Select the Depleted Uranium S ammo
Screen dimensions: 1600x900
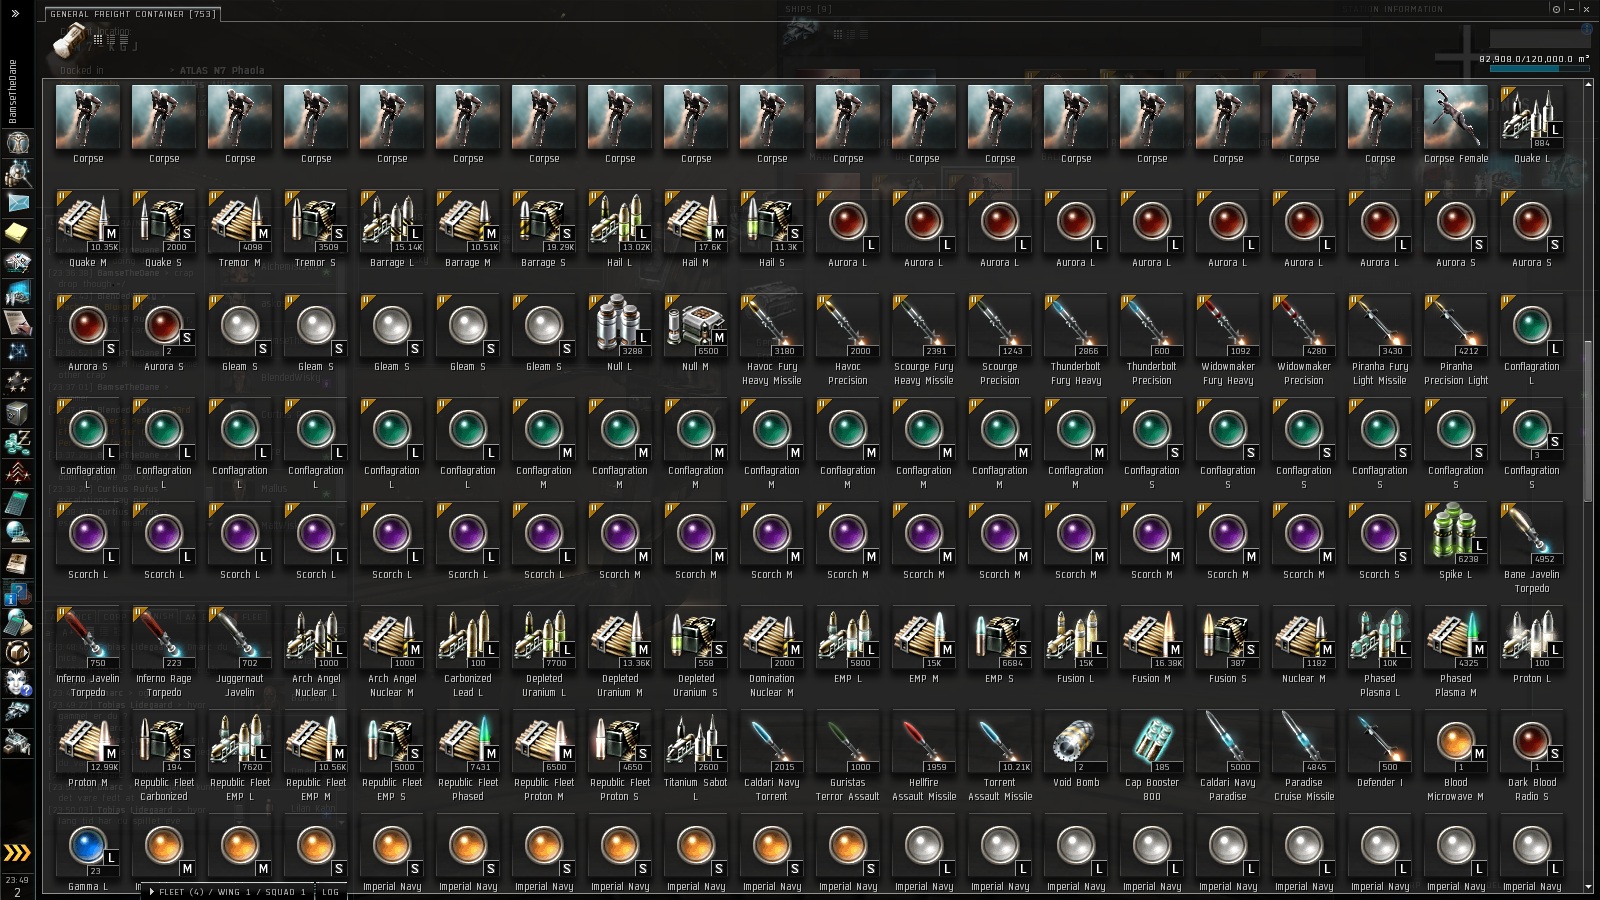[695, 637]
